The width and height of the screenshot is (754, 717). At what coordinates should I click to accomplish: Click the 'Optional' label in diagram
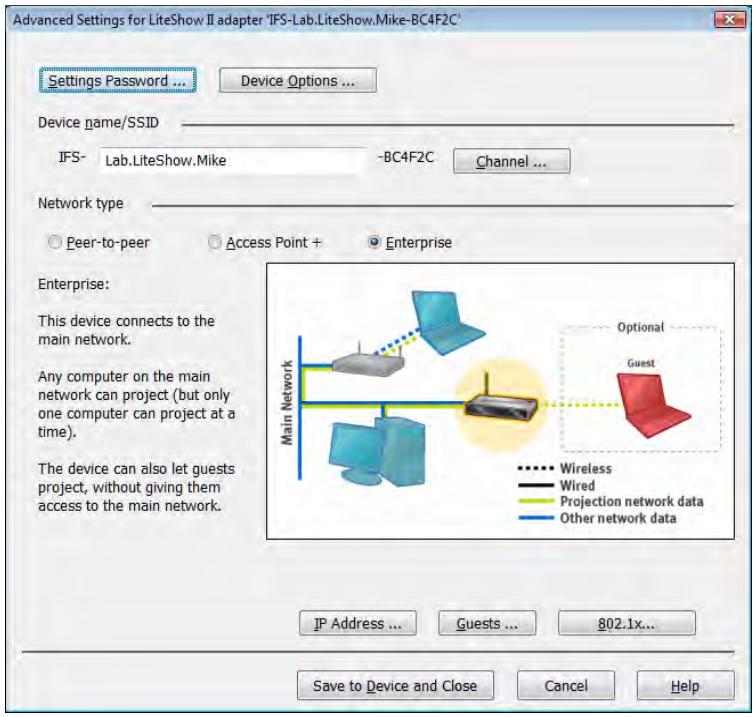coord(641,327)
